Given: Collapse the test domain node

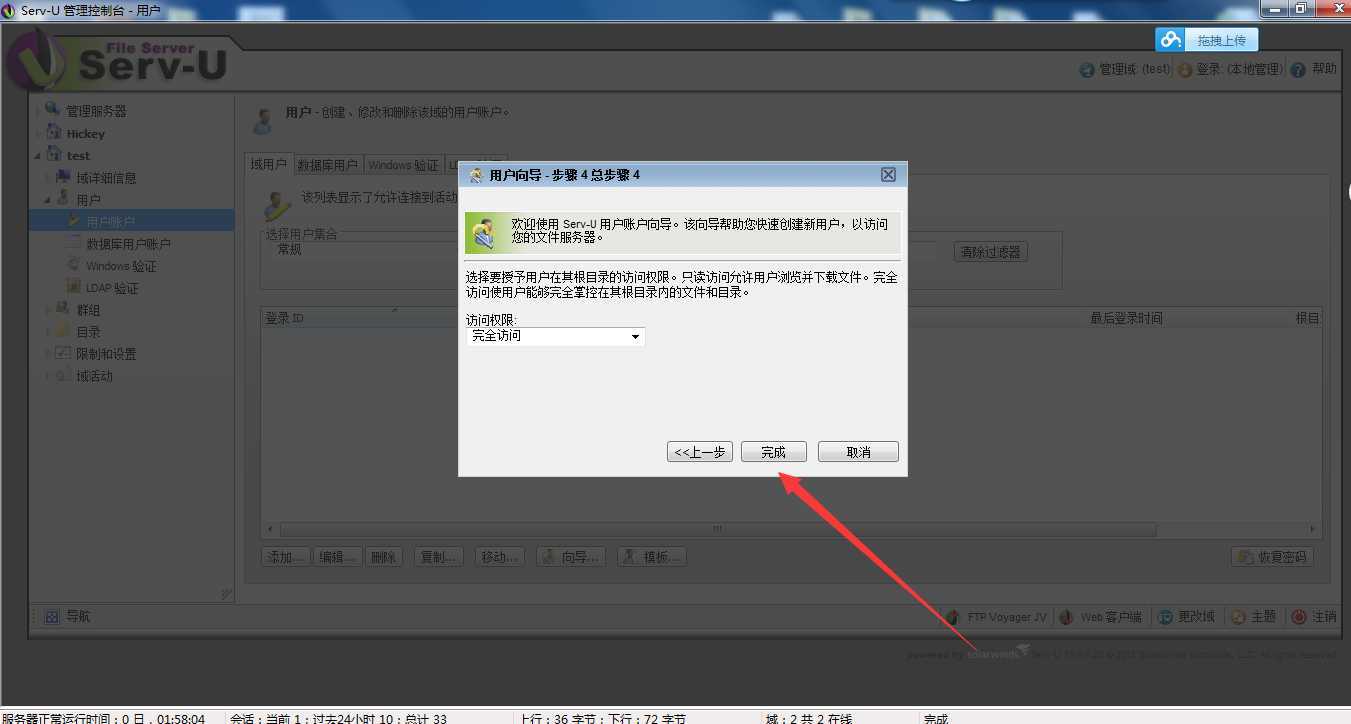Looking at the screenshot, I should (x=38, y=156).
